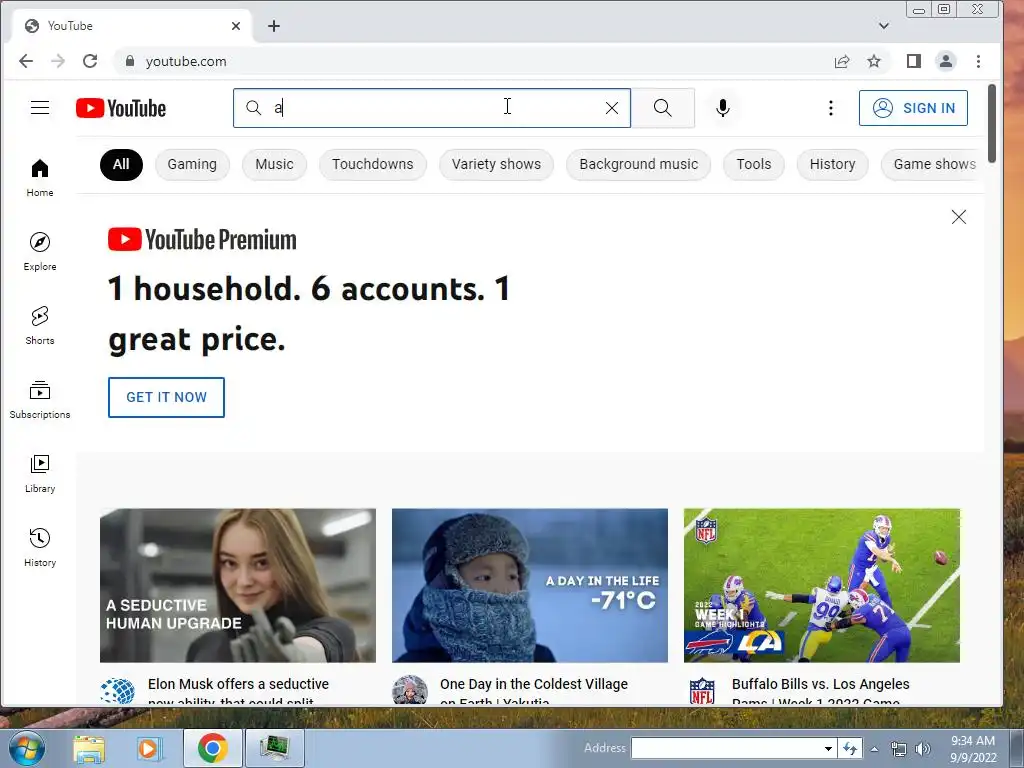The image size is (1024, 768).
Task: Select the Music filter chip
Action: pos(274,165)
